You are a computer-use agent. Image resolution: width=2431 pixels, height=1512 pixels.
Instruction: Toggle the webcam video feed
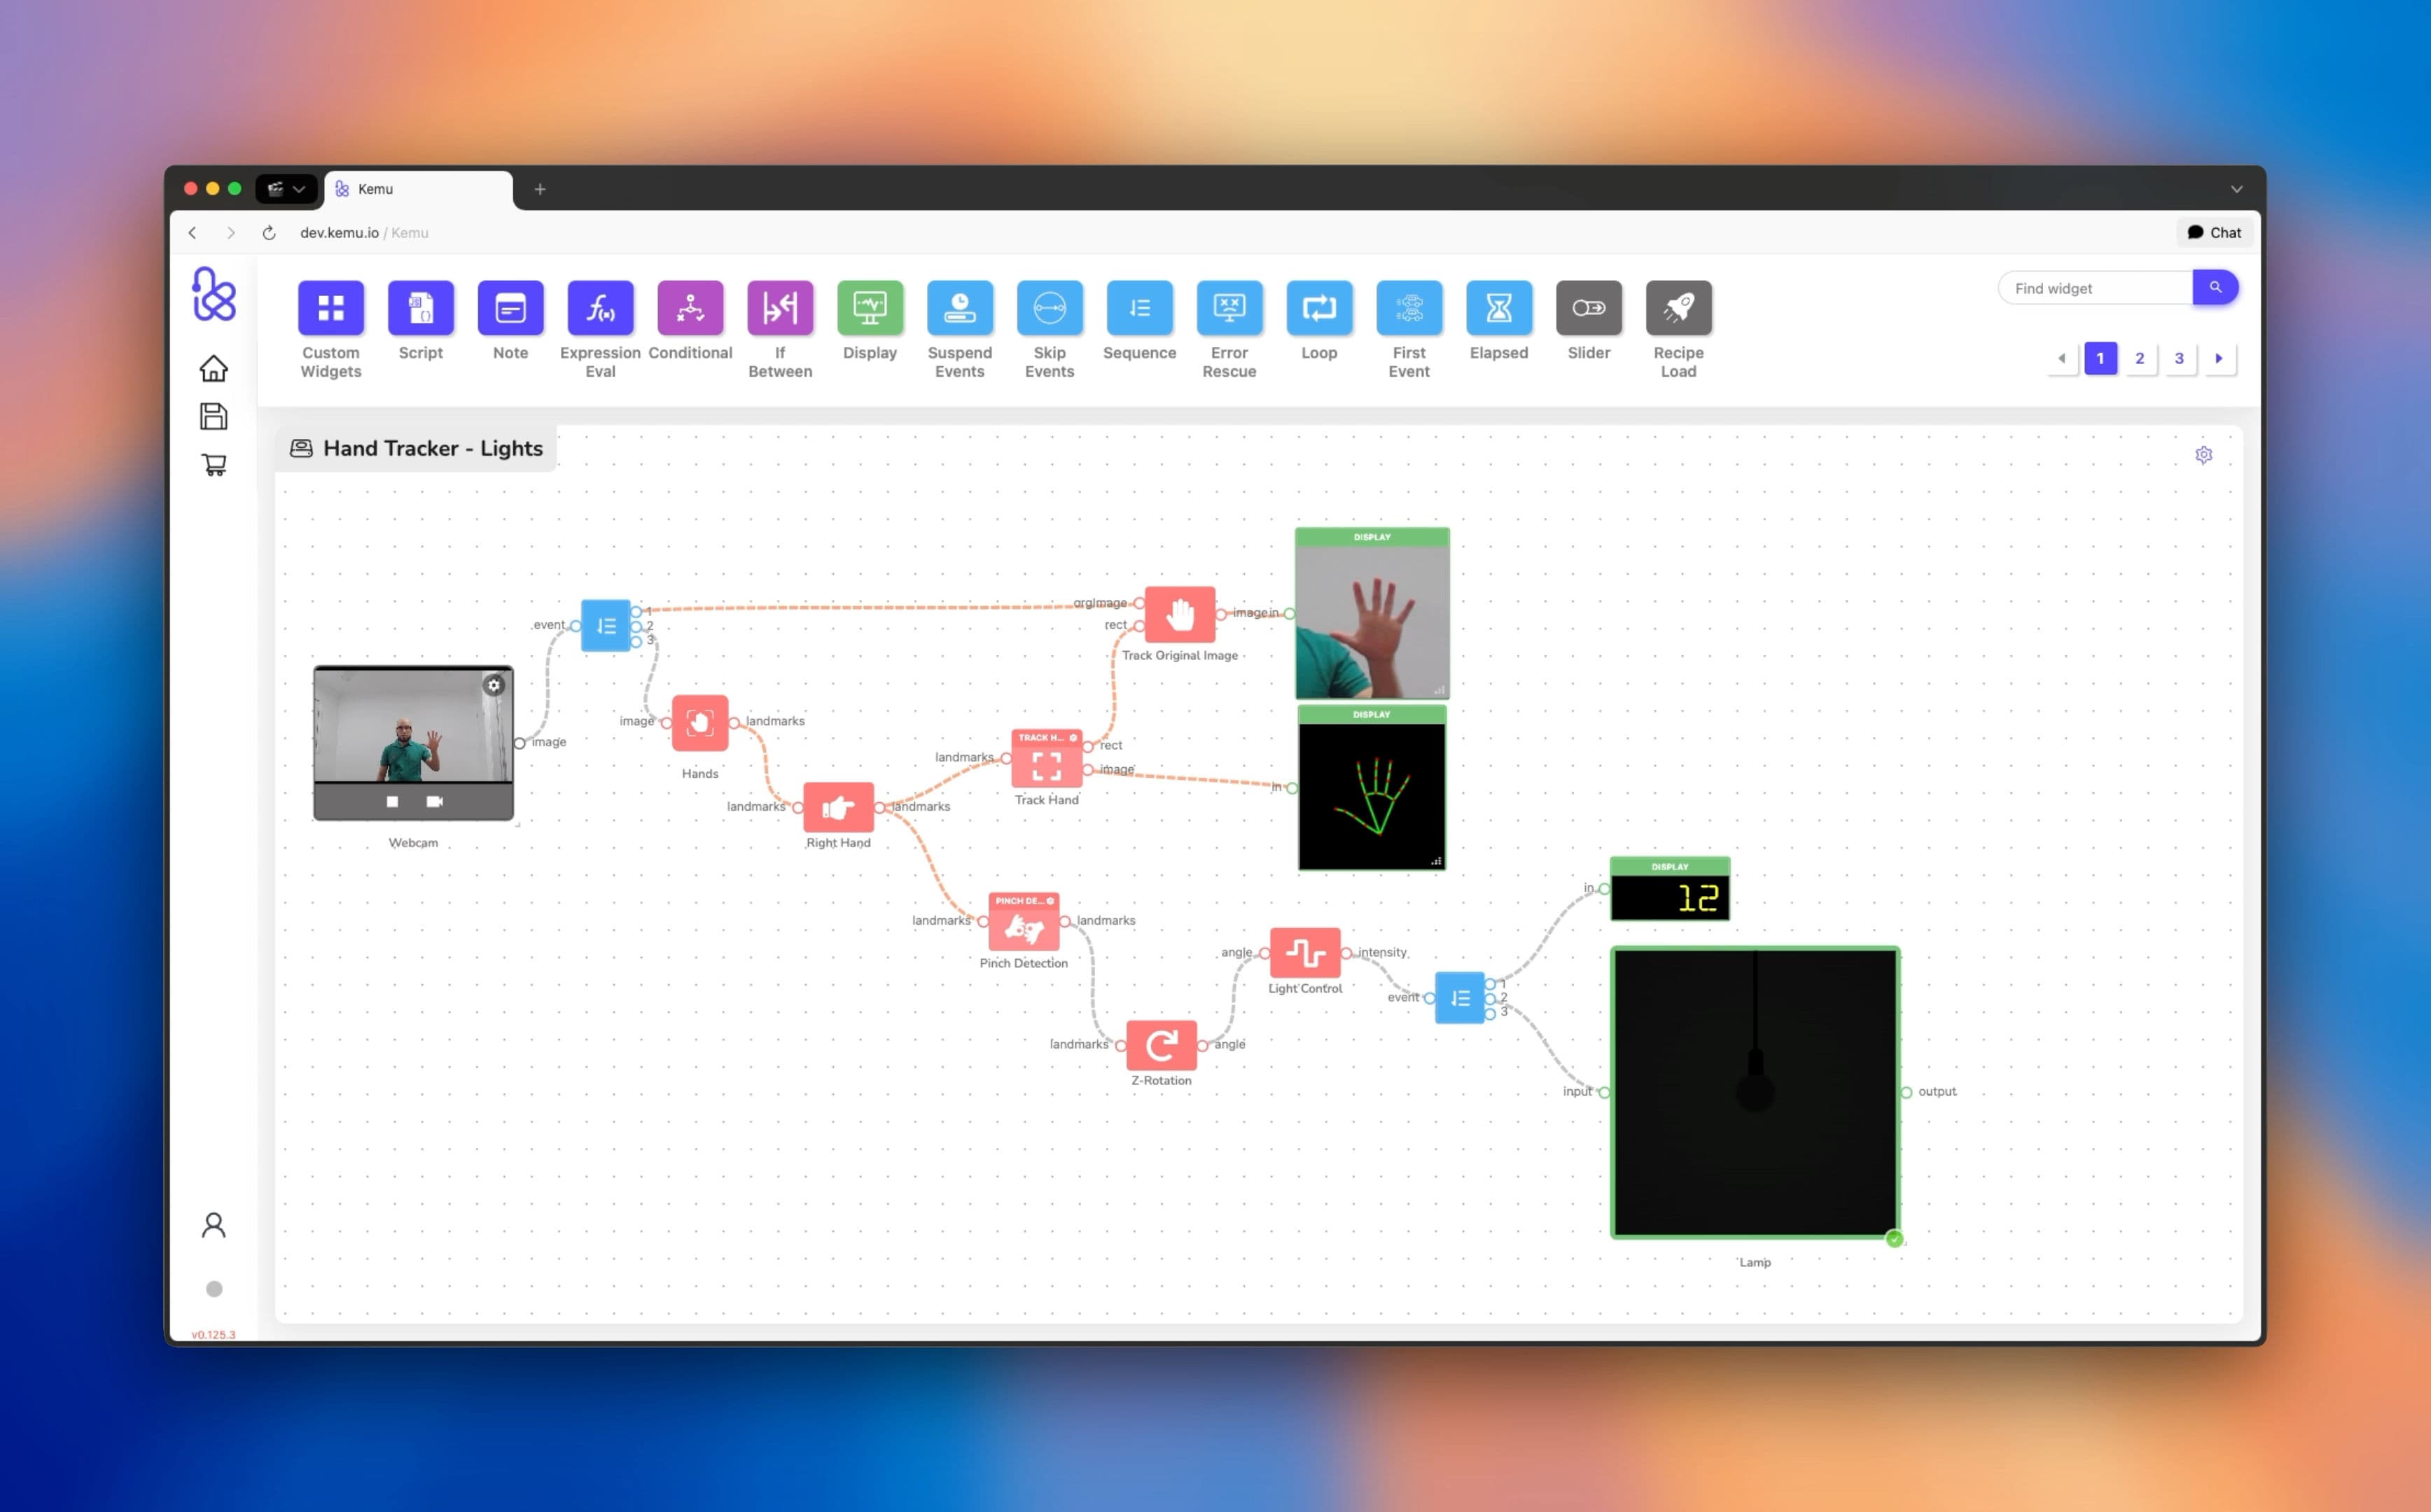click(434, 801)
